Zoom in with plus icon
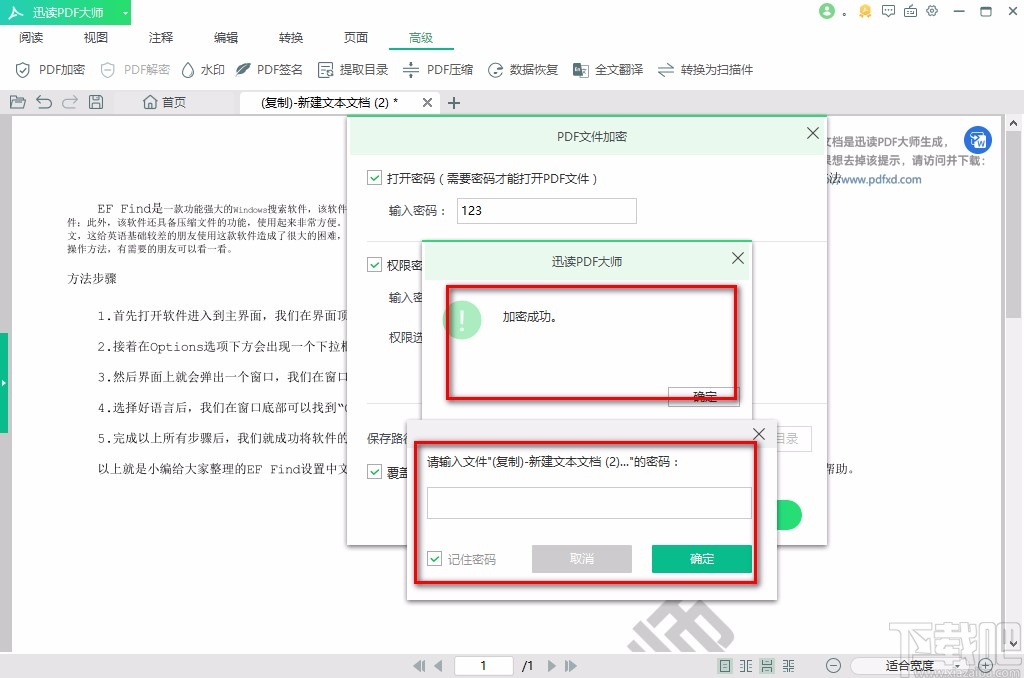The height and width of the screenshot is (678, 1024). coord(985,666)
